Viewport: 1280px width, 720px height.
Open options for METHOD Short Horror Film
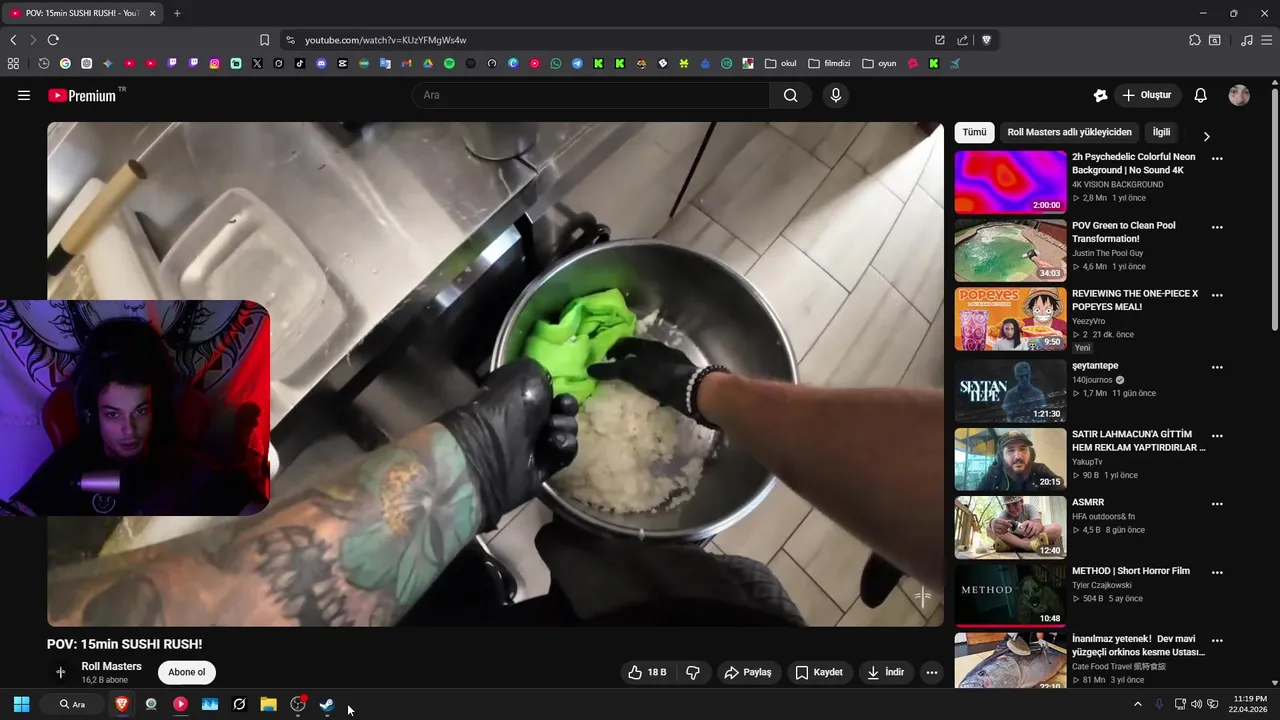click(x=1217, y=573)
